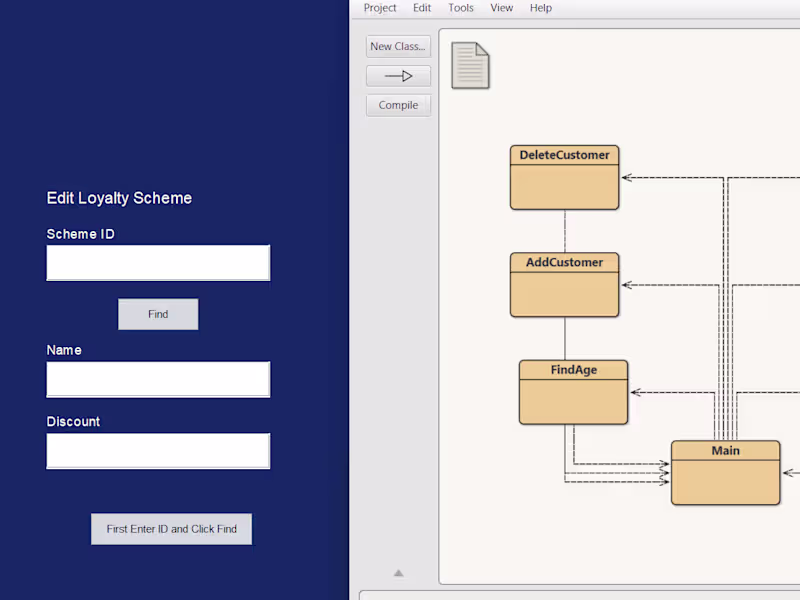800x600 pixels.
Task: Open the Project menu
Action: (380, 8)
